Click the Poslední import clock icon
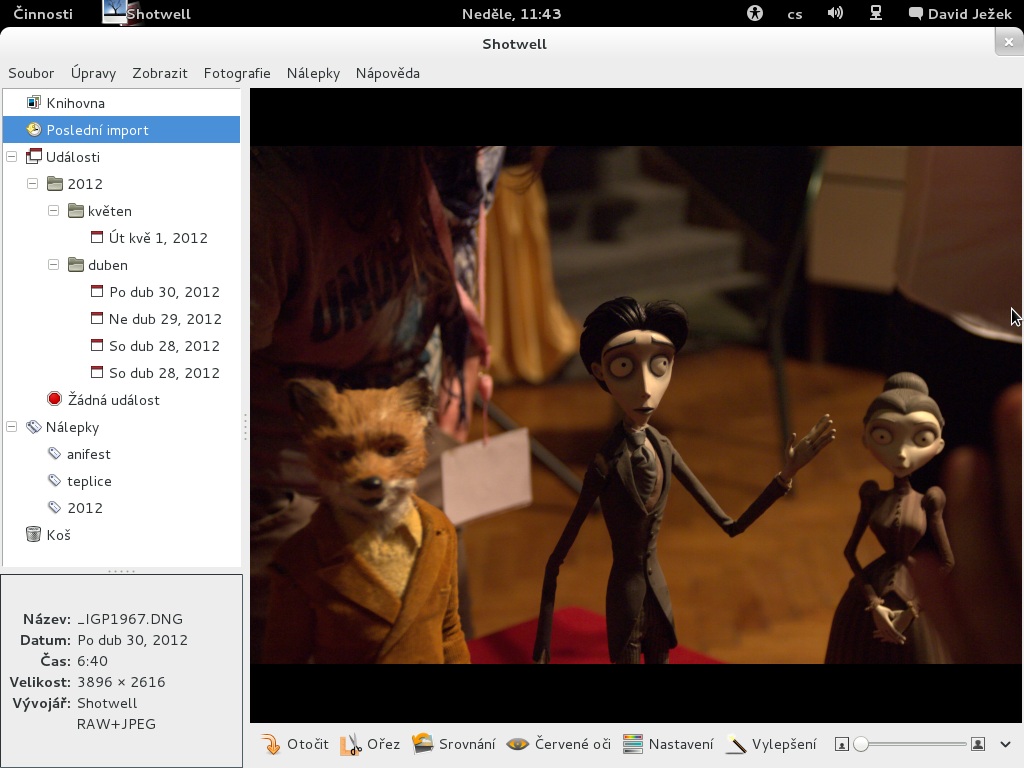The width and height of the screenshot is (1024, 768). tap(33, 129)
